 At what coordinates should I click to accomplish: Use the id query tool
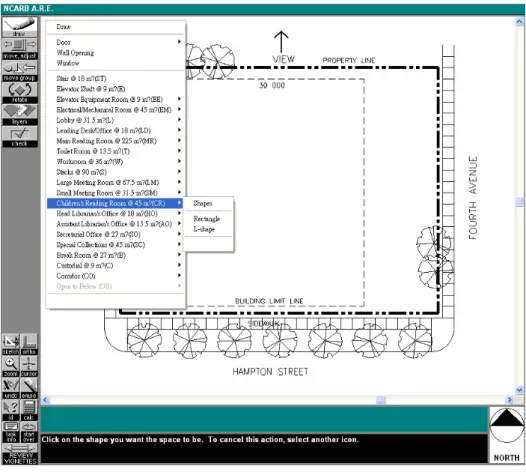pyautogui.click(x=11, y=410)
